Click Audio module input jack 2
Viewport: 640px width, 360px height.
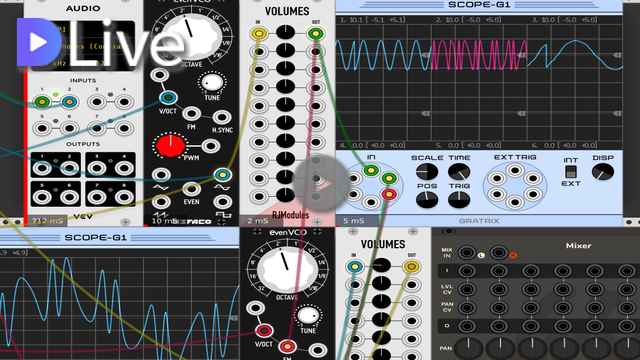(69, 101)
